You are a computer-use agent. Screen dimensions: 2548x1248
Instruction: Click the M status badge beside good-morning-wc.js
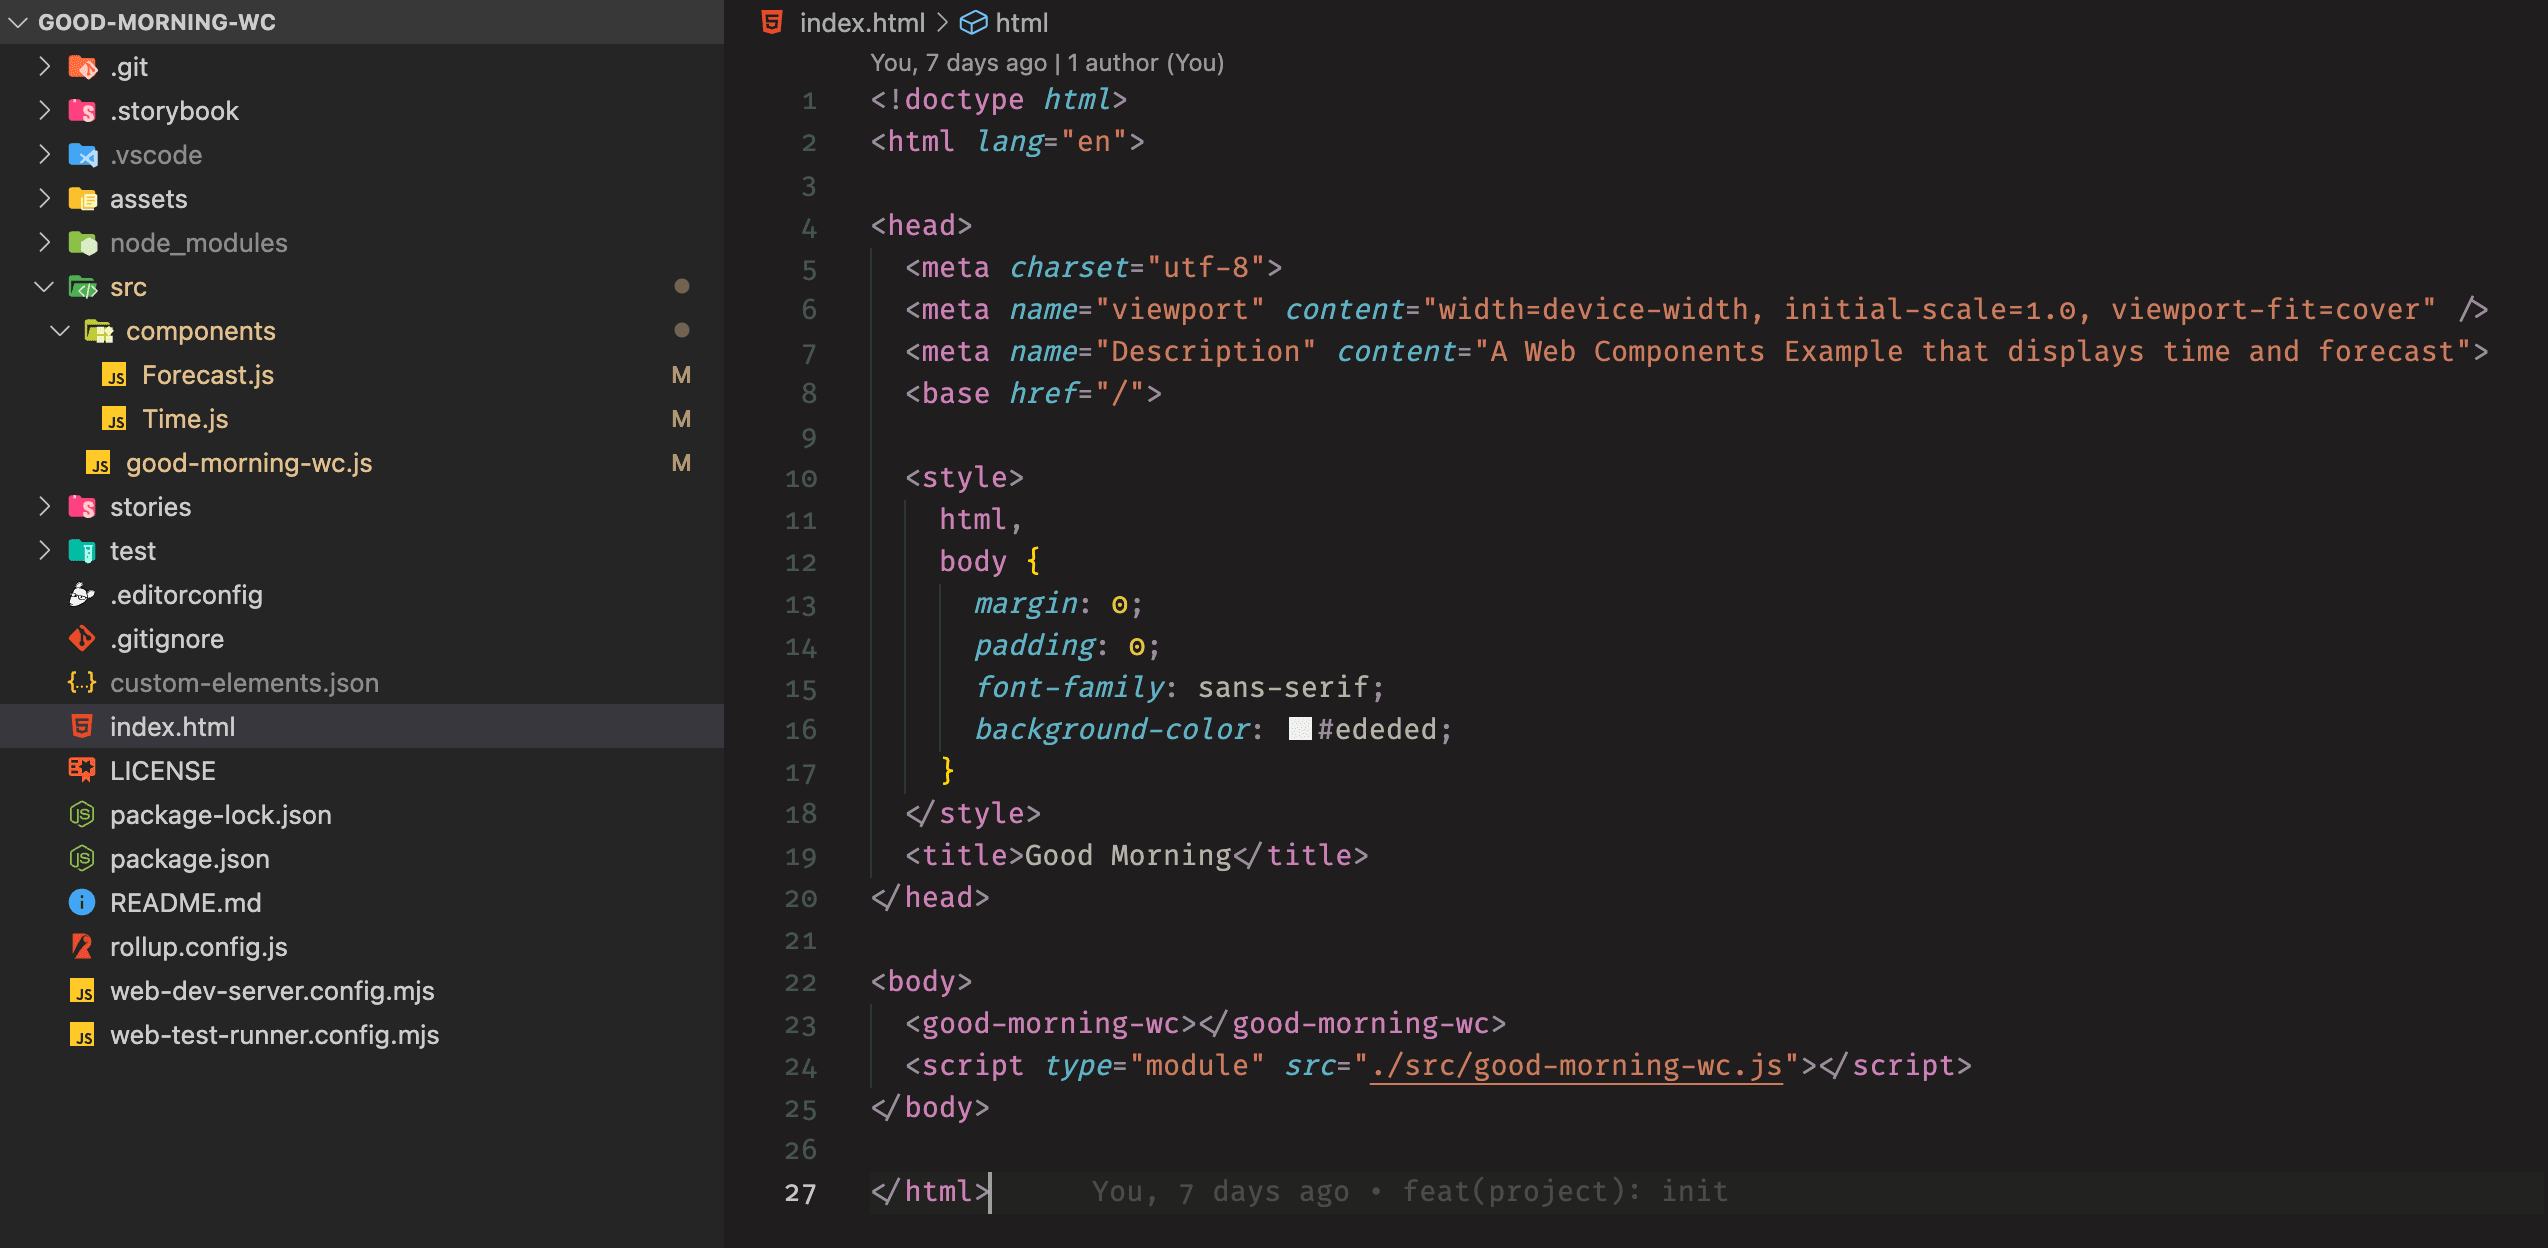(681, 463)
